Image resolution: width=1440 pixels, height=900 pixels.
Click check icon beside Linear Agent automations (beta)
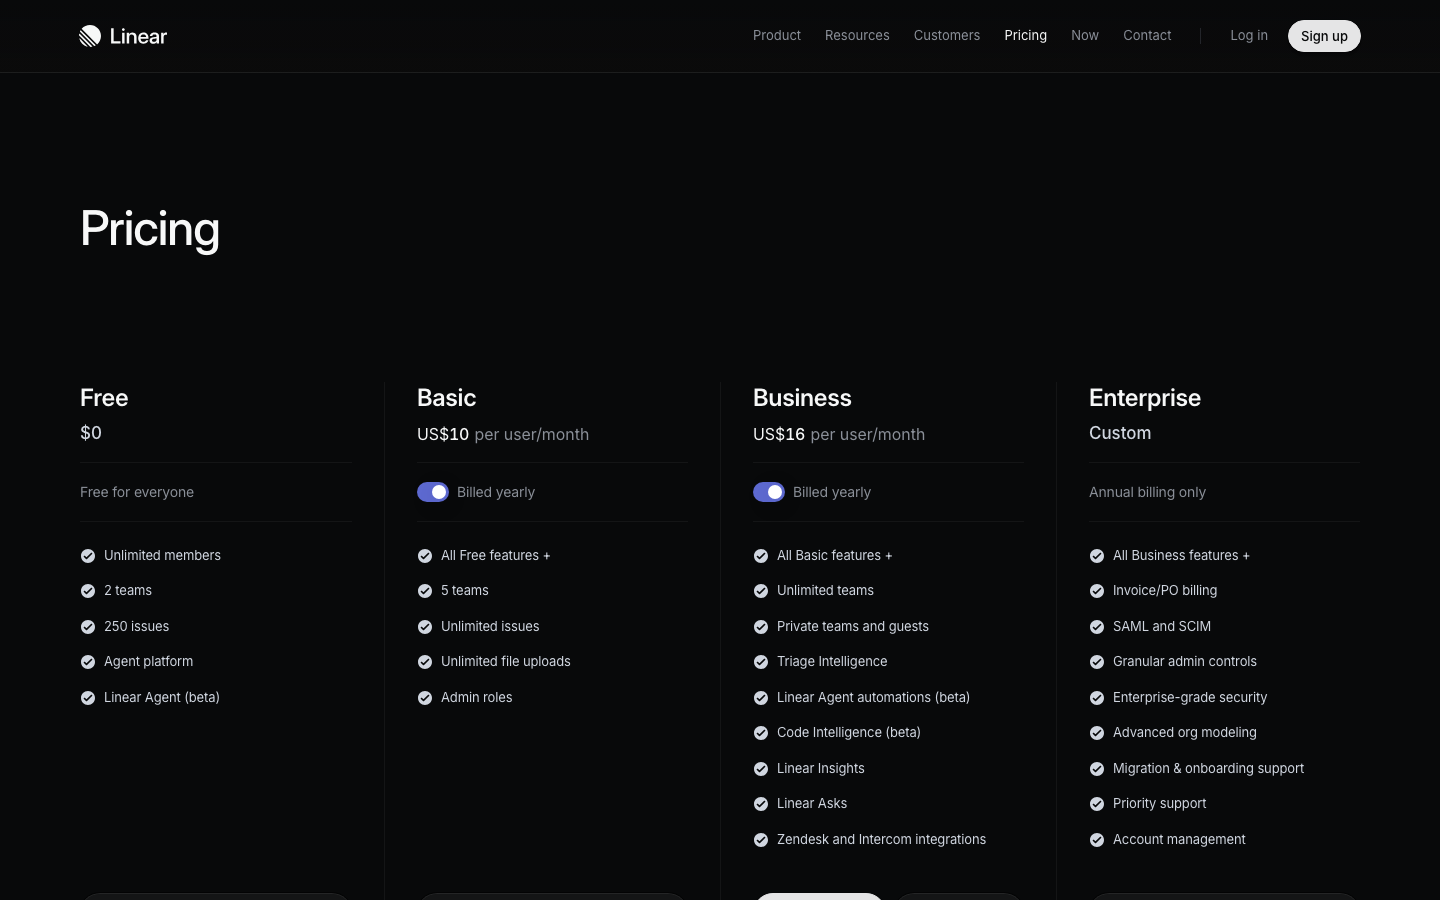(761, 698)
